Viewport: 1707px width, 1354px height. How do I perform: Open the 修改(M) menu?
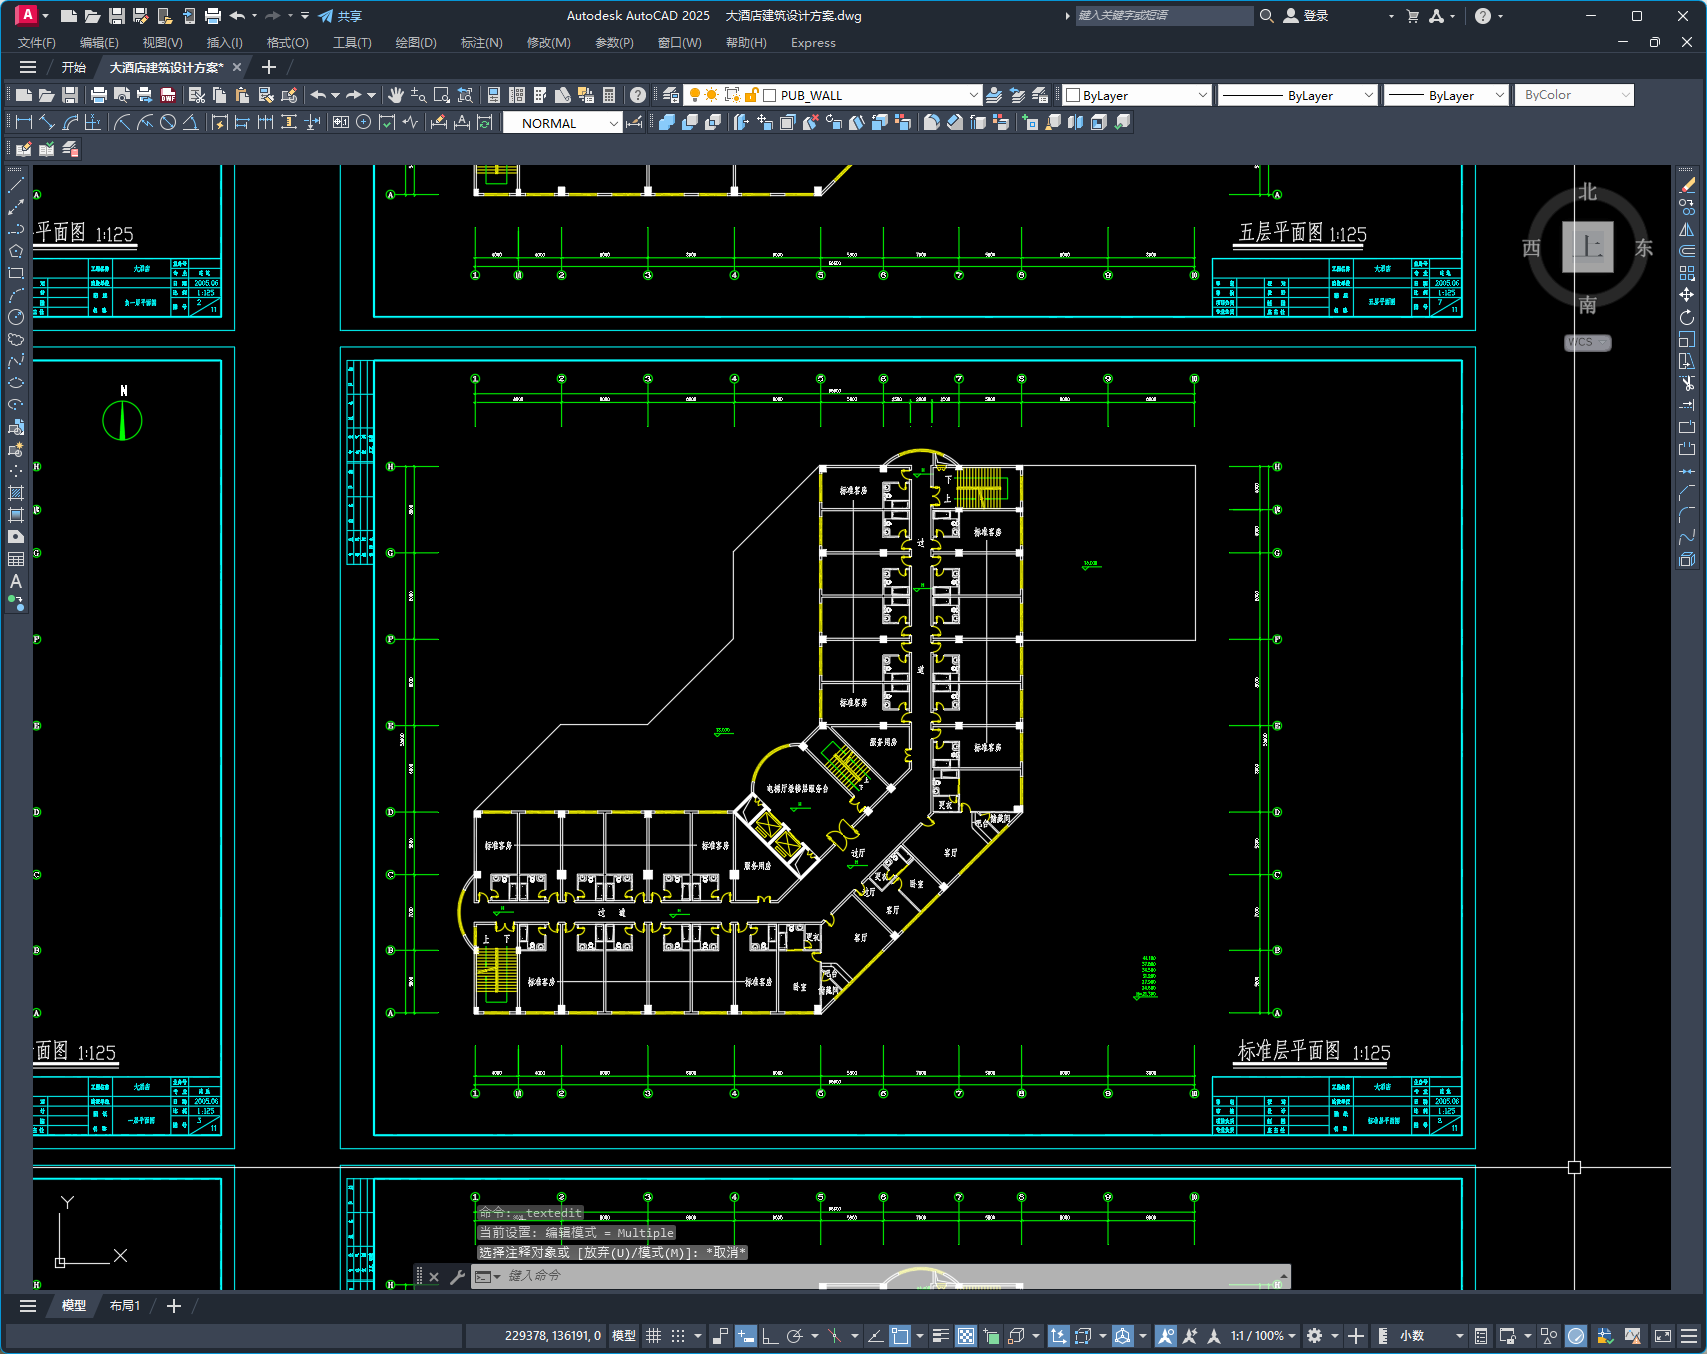click(x=548, y=43)
